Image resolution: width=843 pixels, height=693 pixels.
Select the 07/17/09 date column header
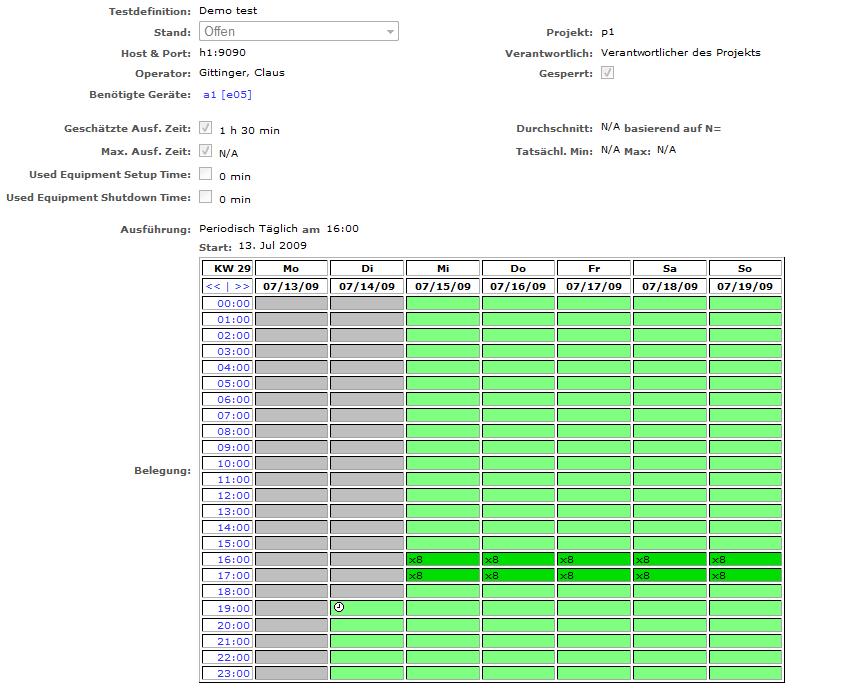(594, 286)
